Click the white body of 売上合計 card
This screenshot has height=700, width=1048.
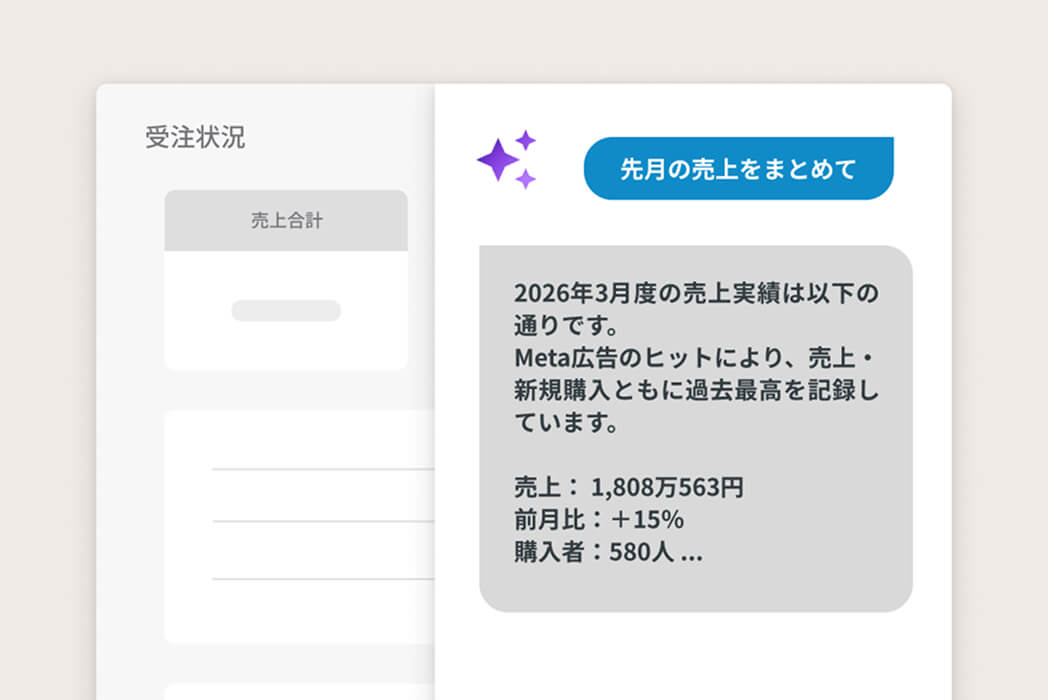coord(286,310)
